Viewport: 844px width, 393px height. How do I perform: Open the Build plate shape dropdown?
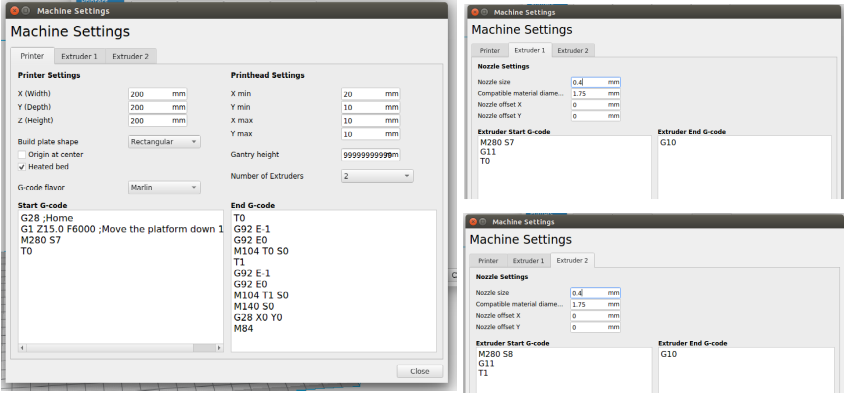click(x=165, y=142)
